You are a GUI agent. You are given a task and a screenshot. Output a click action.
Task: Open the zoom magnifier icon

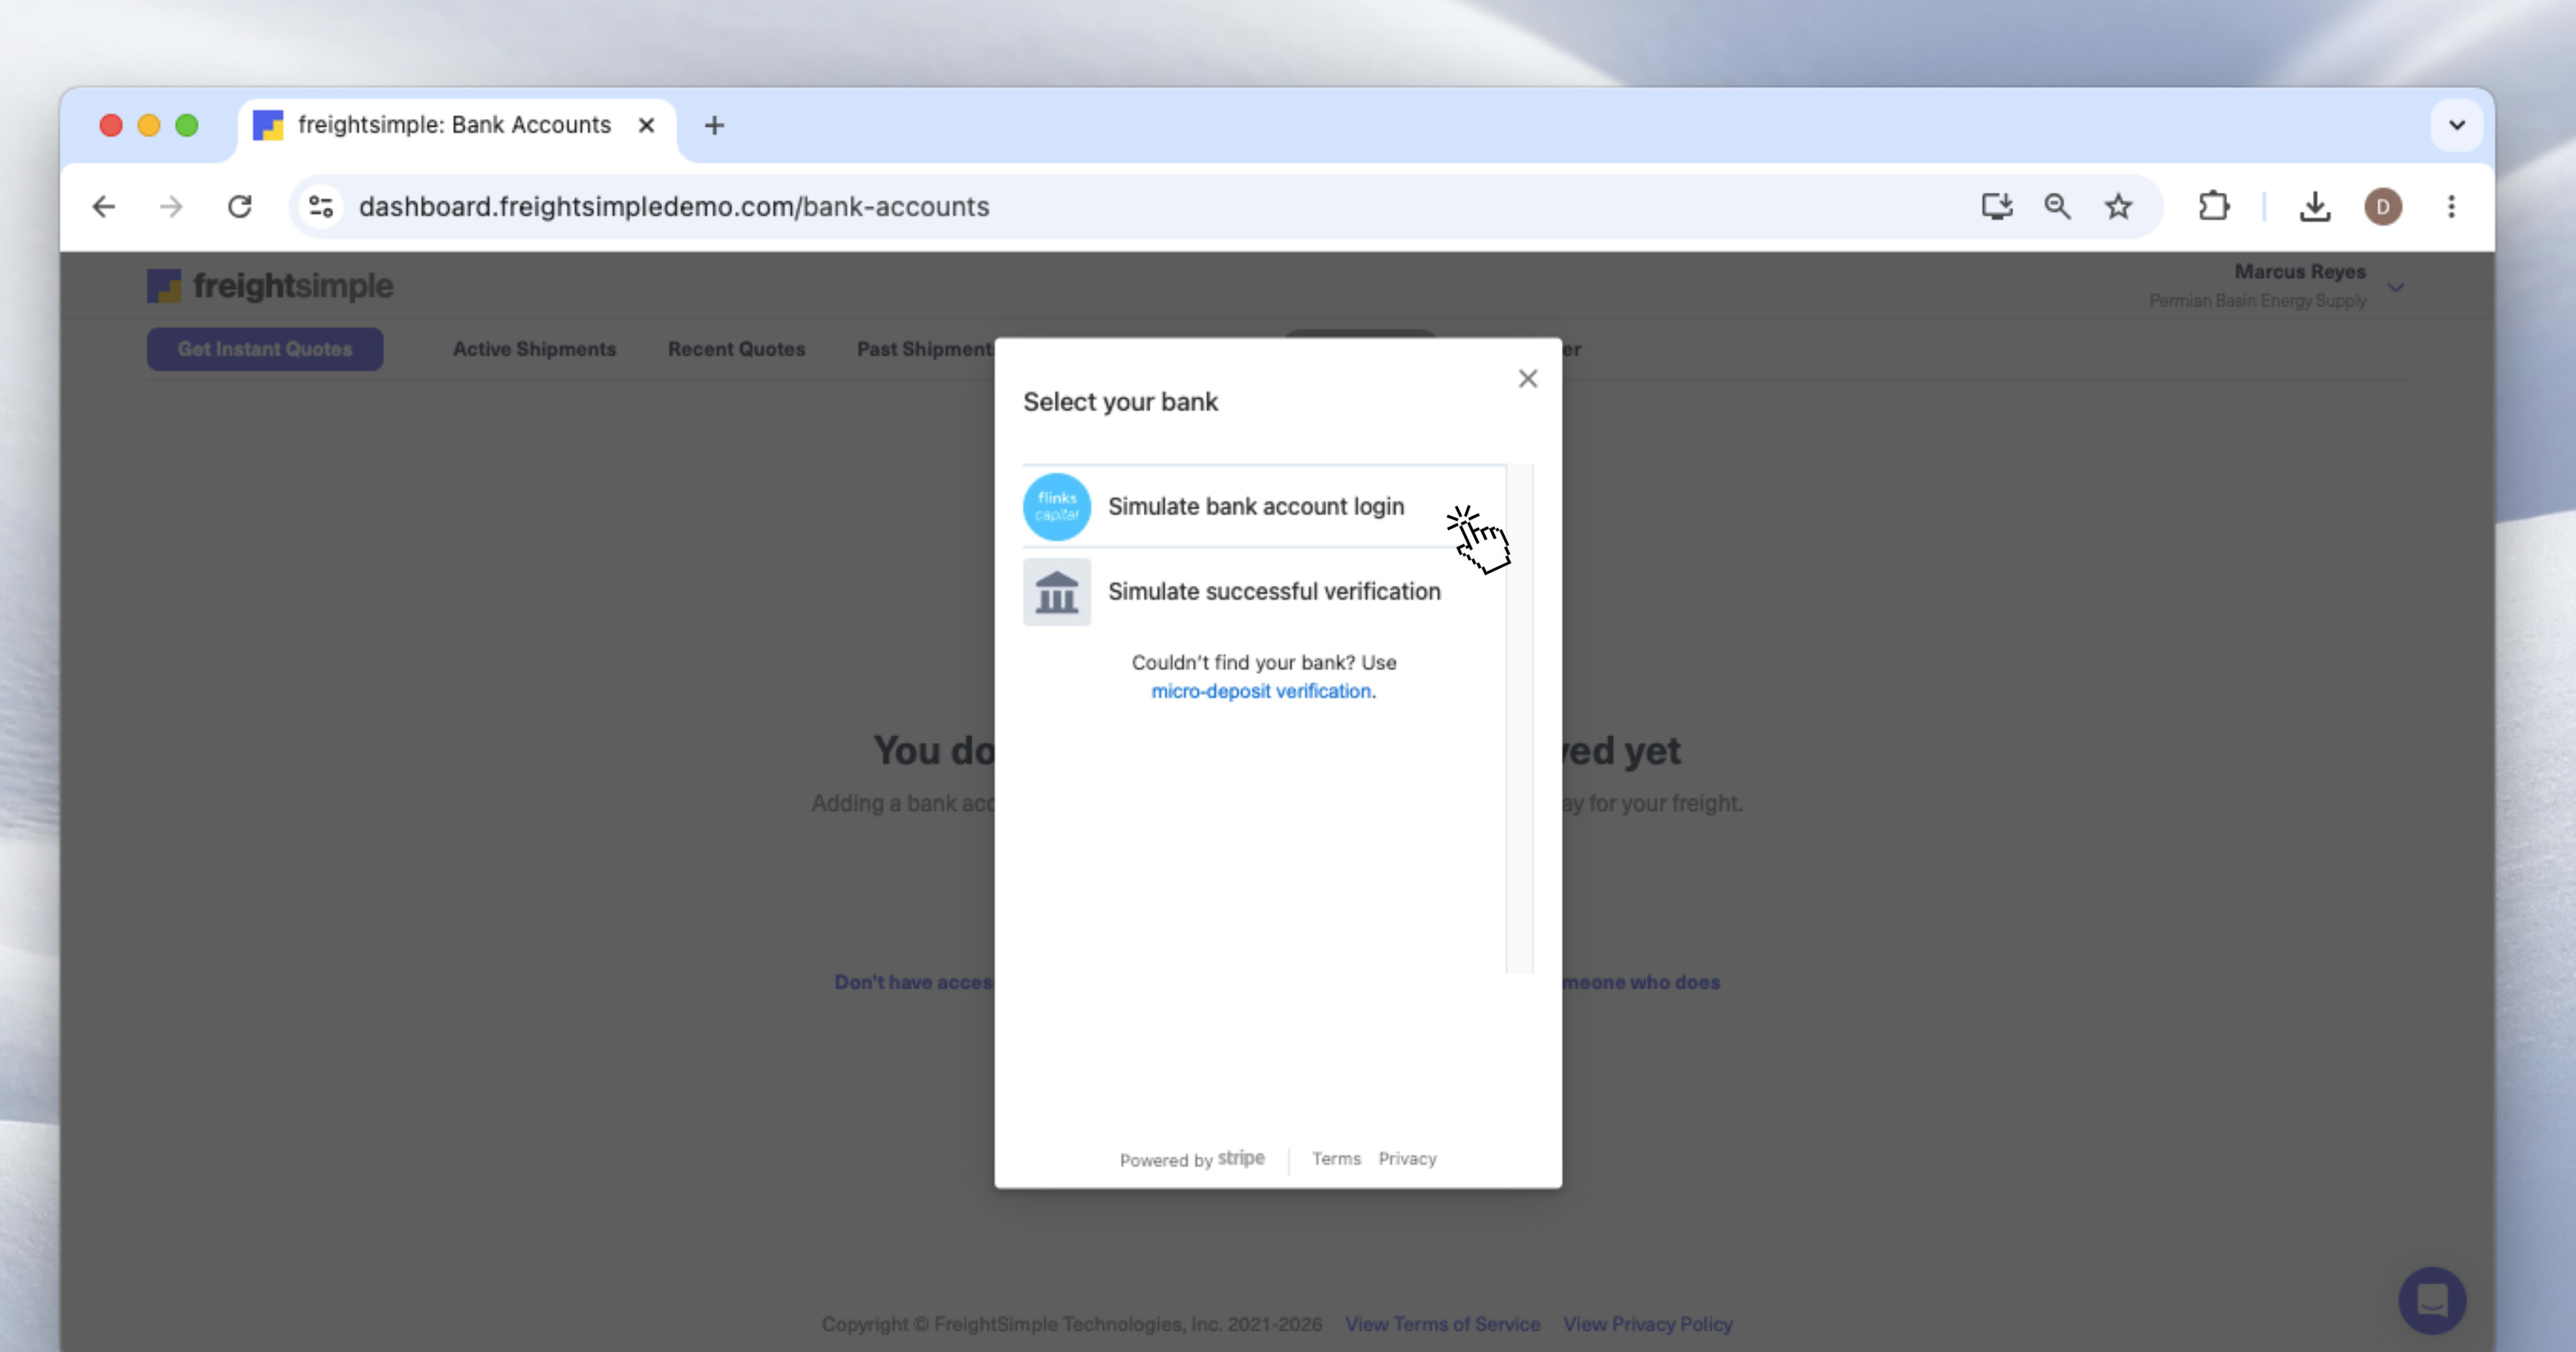[x=2058, y=207]
